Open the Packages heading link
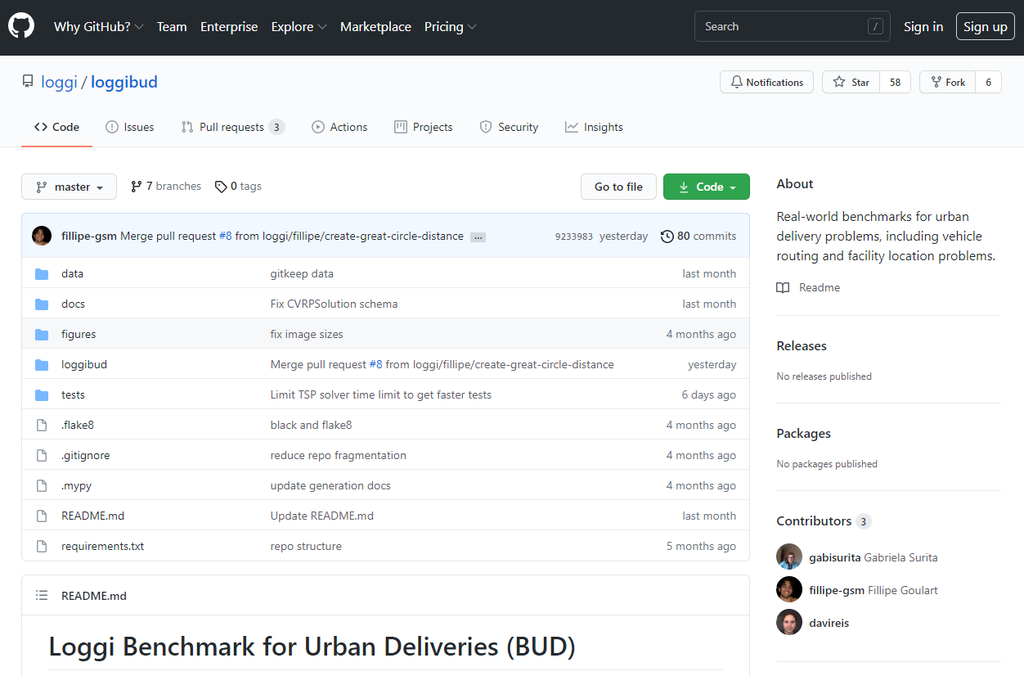The height and width of the screenshot is (676, 1024). pos(803,434)
